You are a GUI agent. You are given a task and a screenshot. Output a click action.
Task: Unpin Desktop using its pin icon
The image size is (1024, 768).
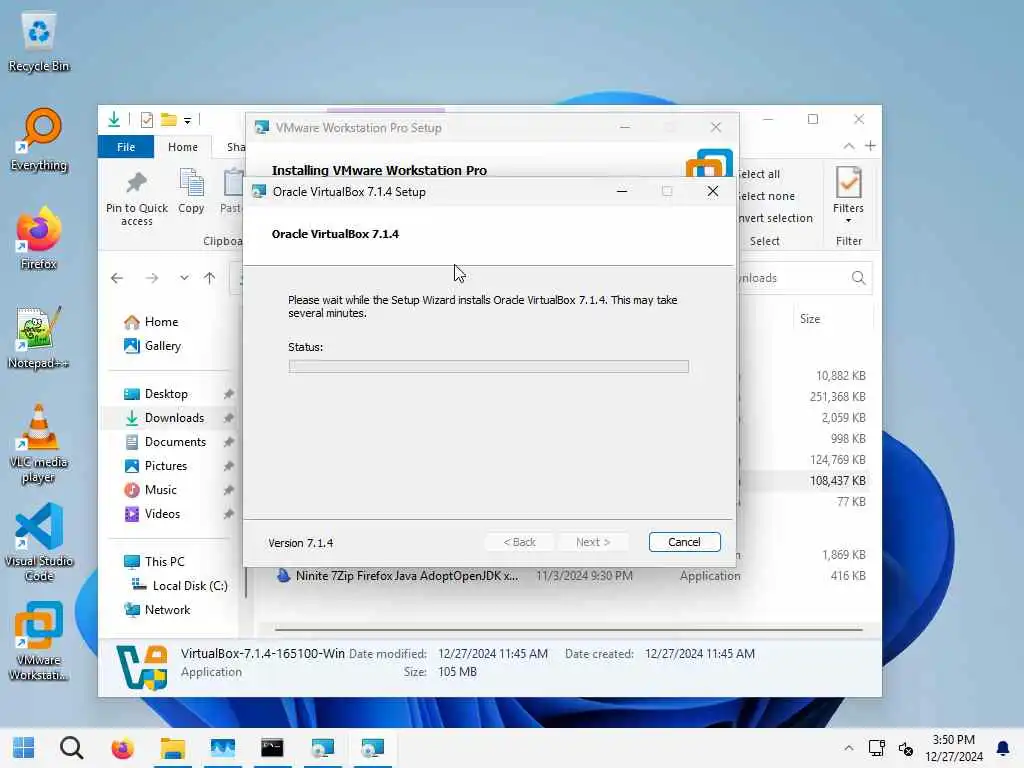click(229, 394)
